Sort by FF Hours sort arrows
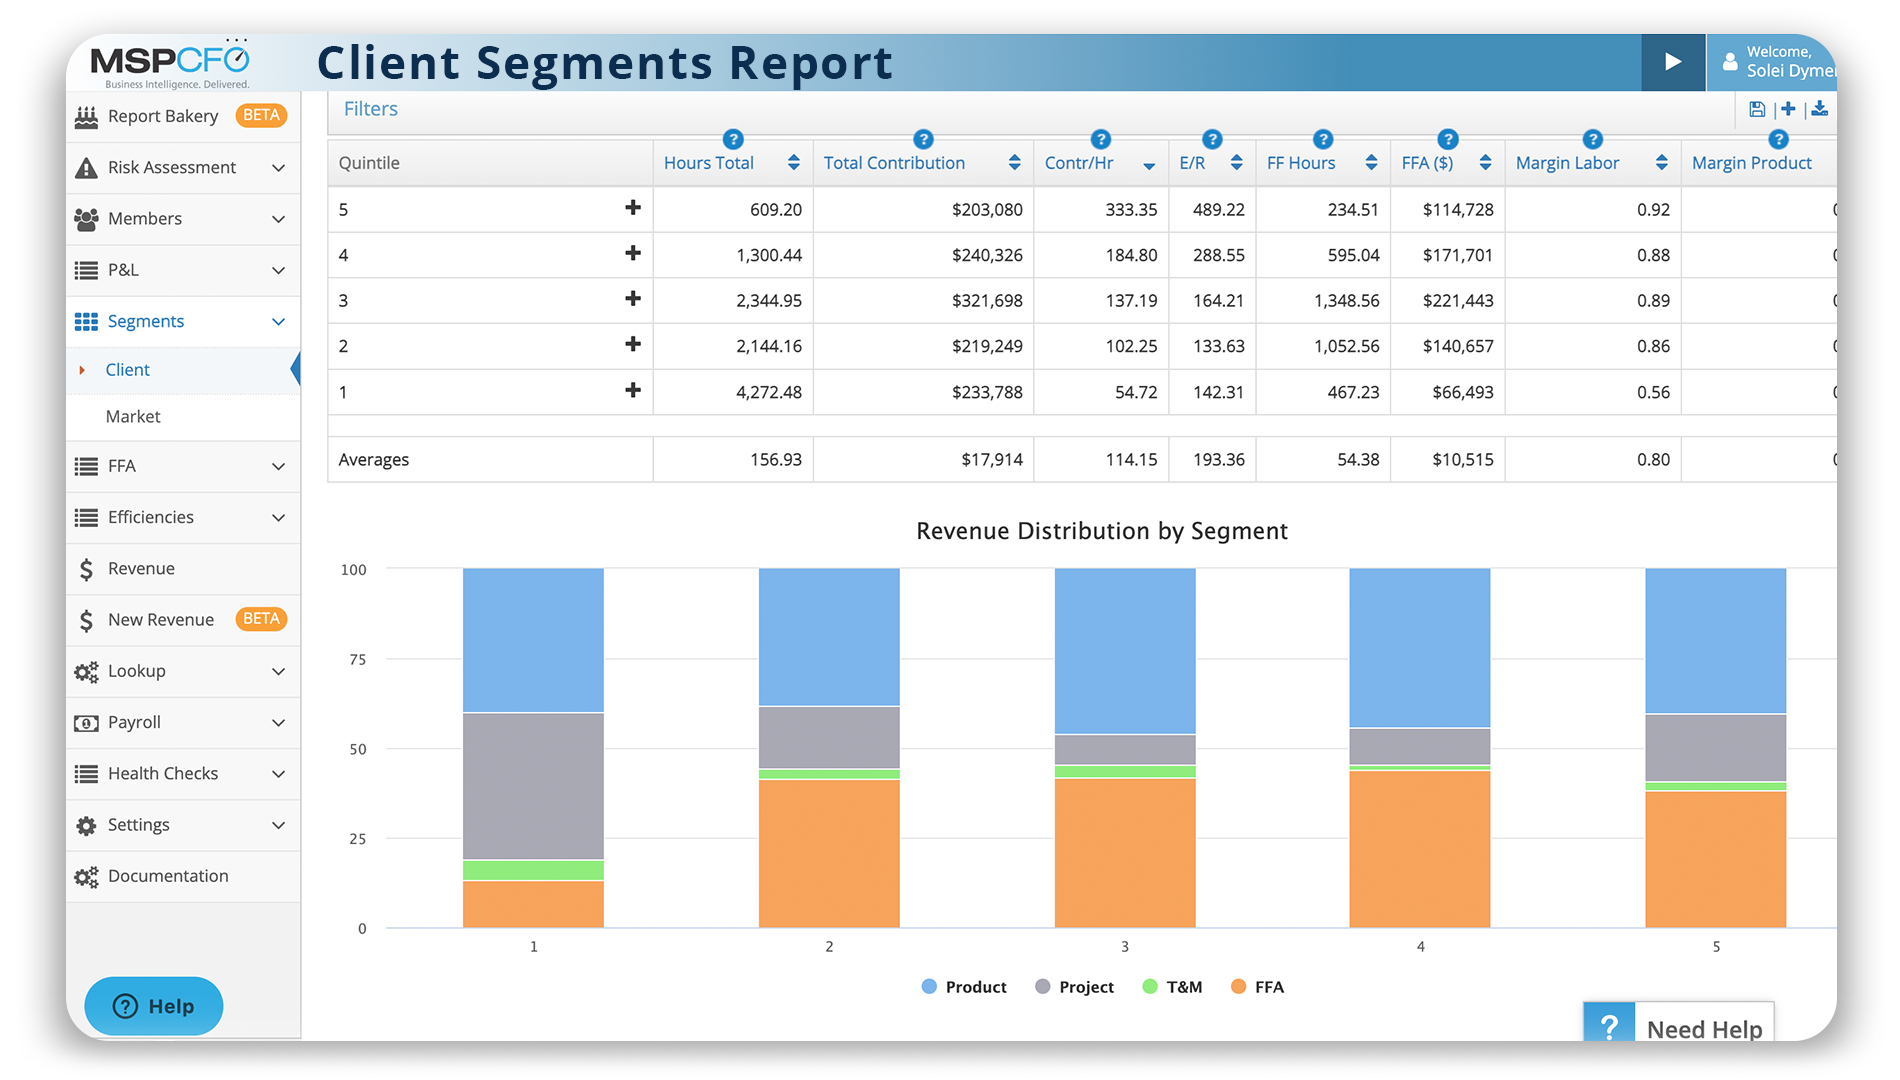The width and height of the screenshot is (1900, 1080). coord(1371,163)
